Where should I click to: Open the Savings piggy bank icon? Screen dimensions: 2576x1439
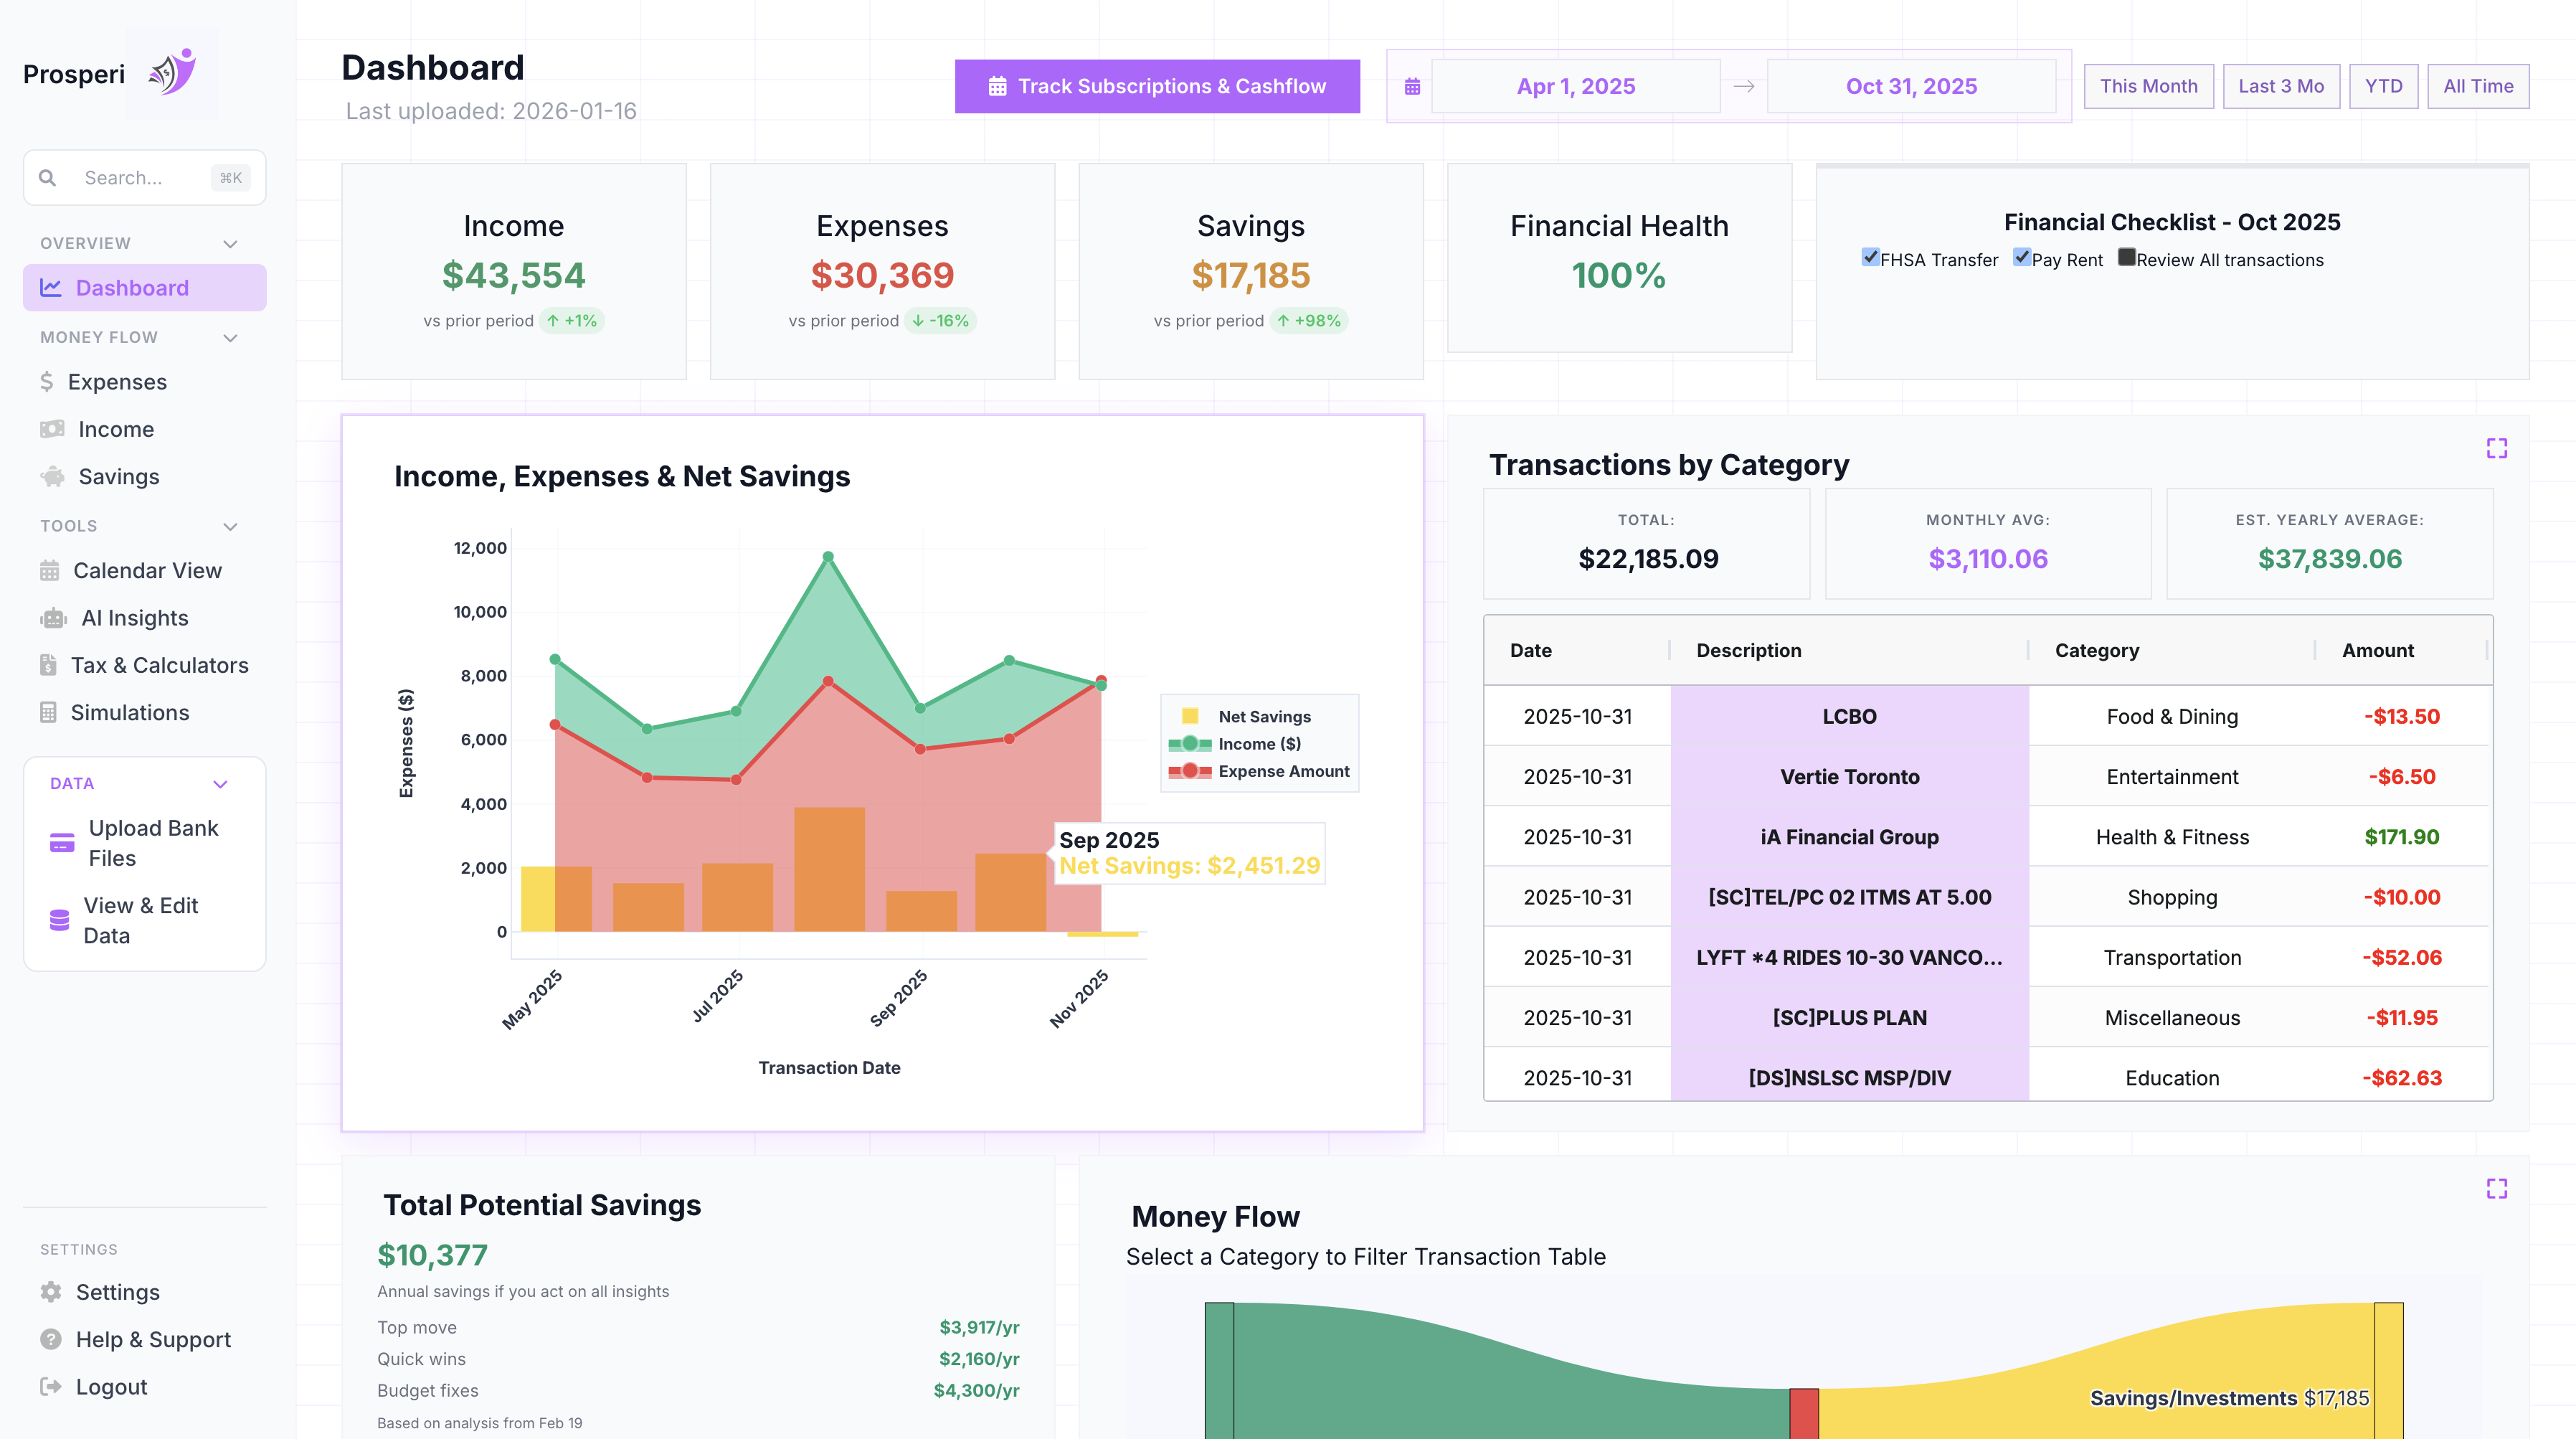coord(51,476)
